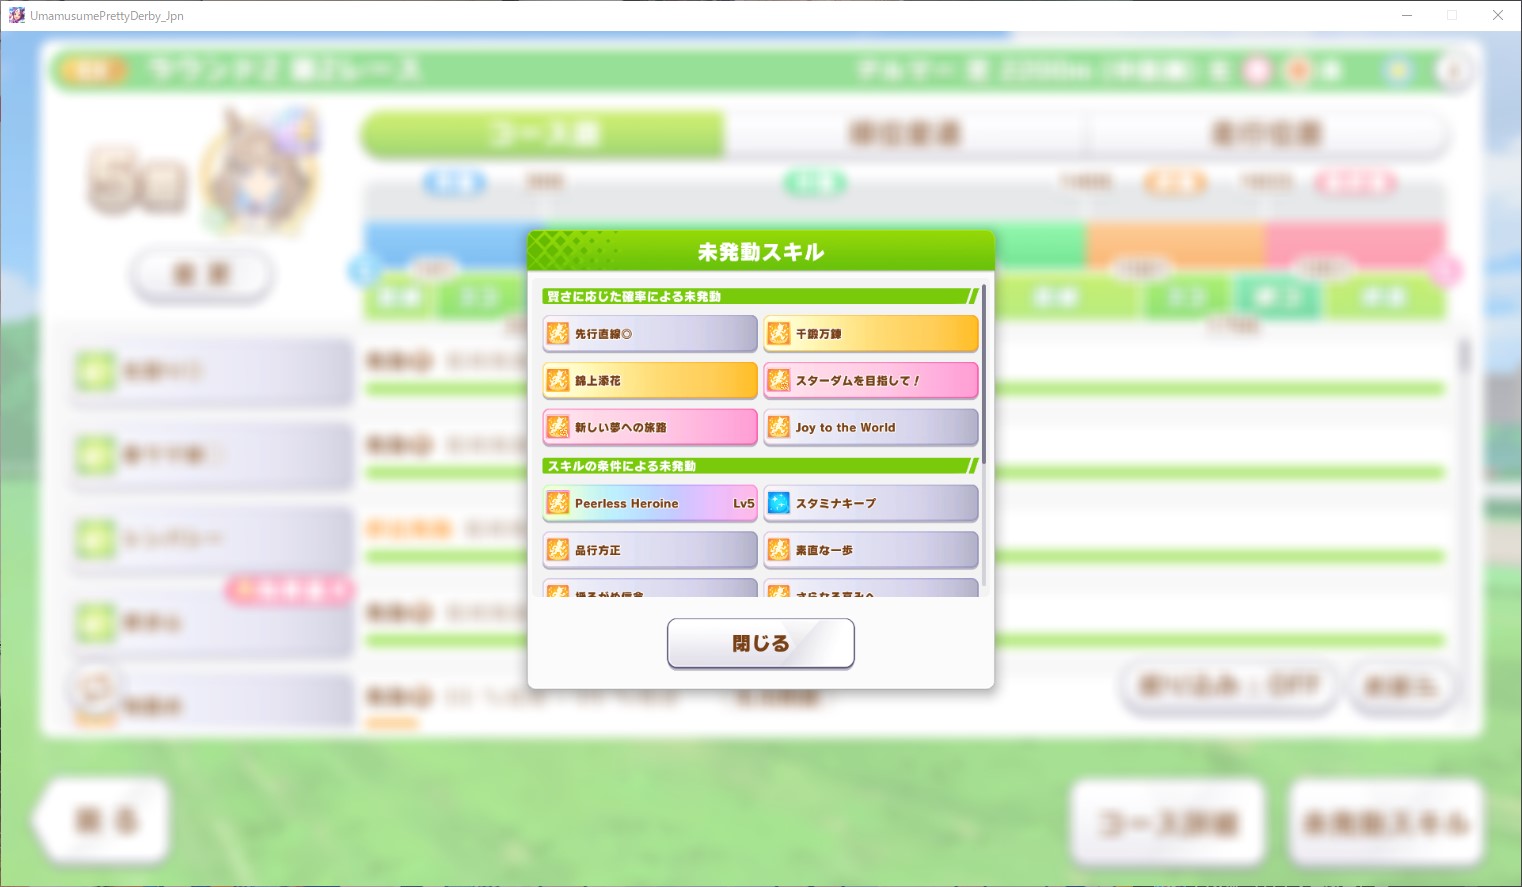Click the 千鍛万錬 skill icon

click(x=779, y=334)
